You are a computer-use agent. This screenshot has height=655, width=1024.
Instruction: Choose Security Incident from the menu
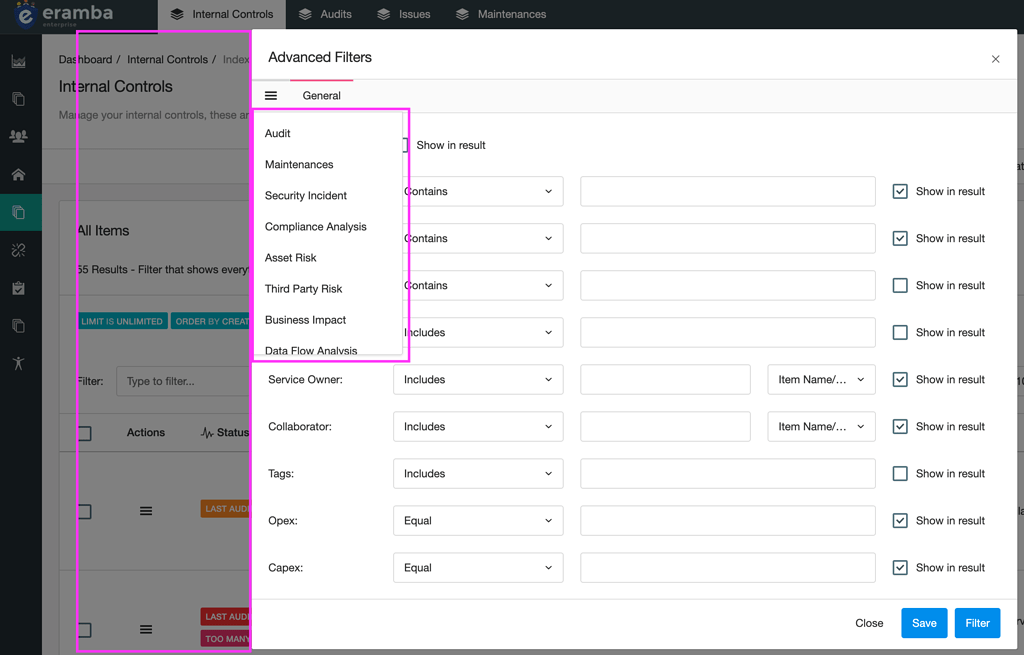(306, 196)
